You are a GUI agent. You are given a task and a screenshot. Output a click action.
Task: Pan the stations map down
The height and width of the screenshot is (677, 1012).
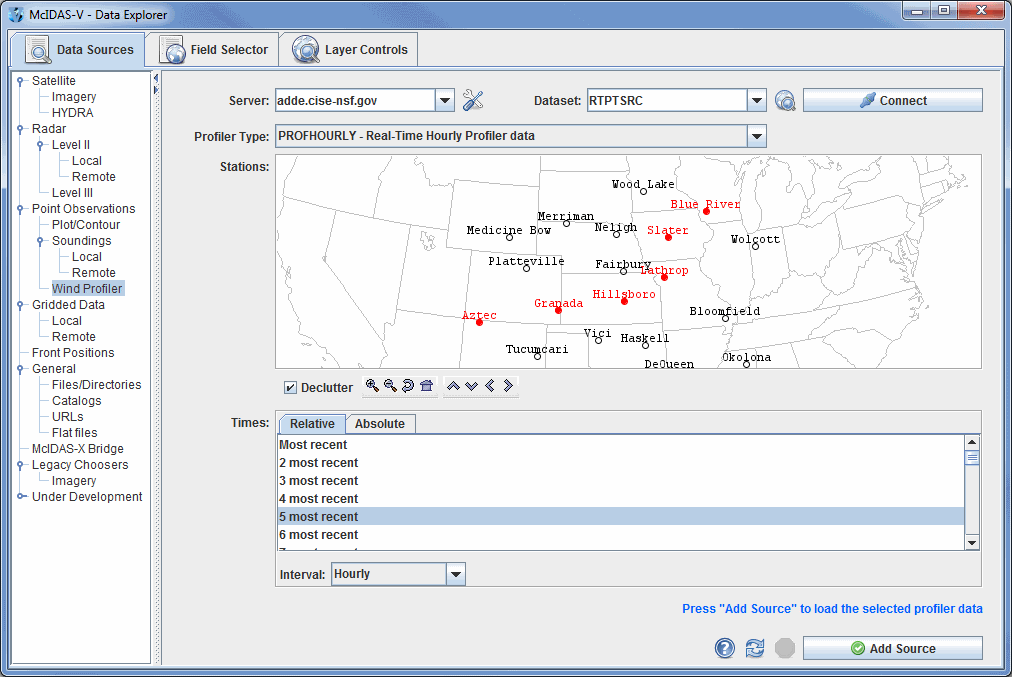(471, 385)
